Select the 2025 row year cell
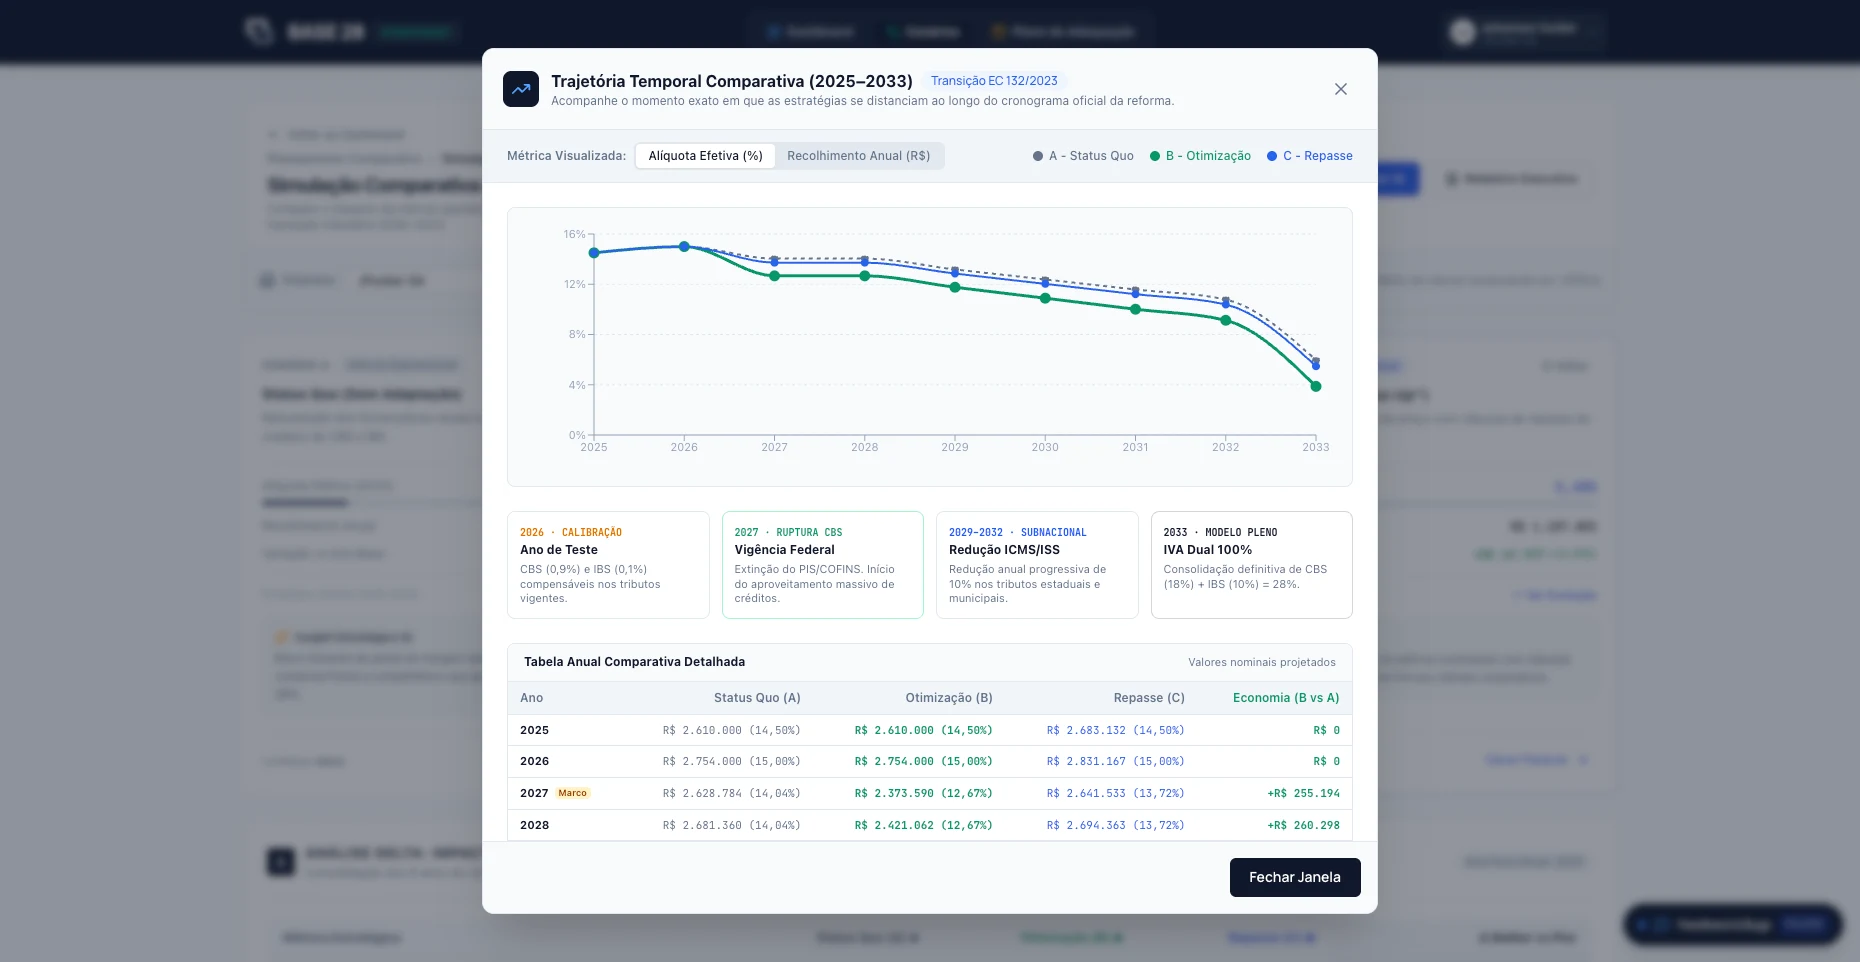 coord(534,730)
